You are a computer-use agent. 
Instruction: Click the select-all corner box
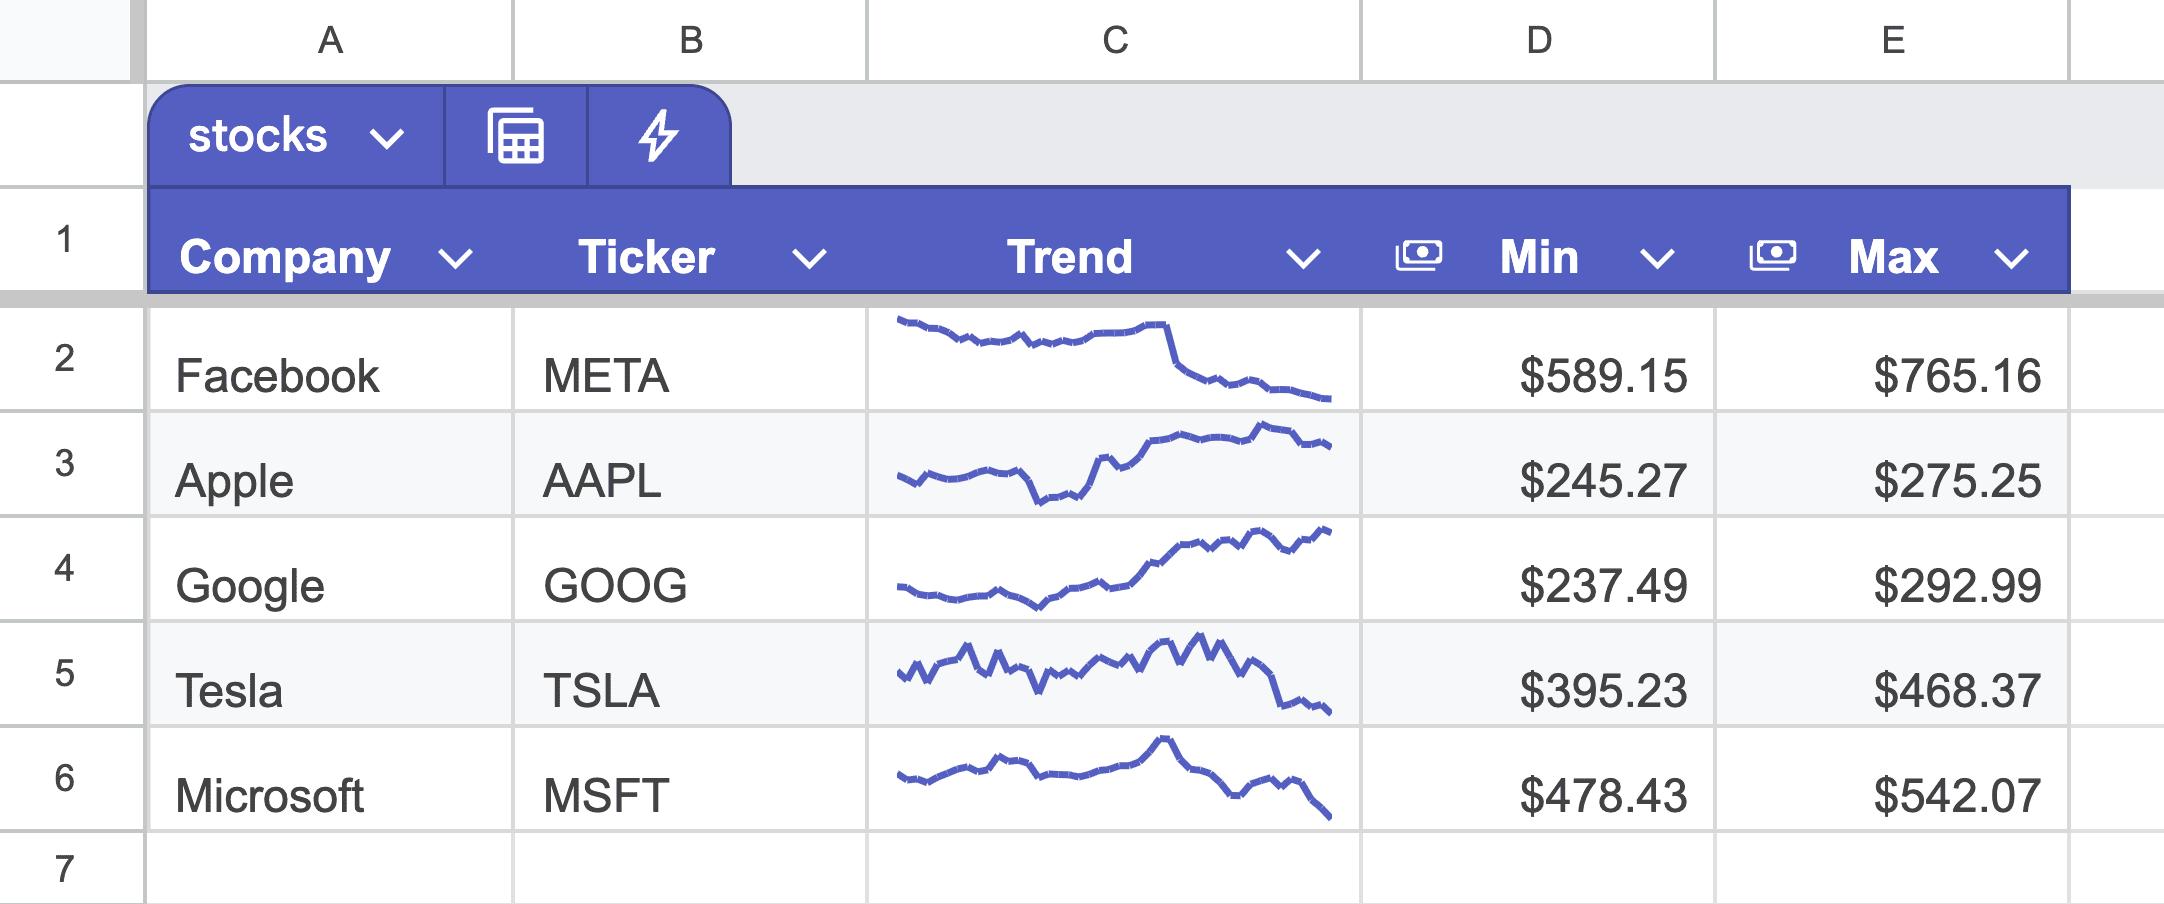click(x=65, y=40)
